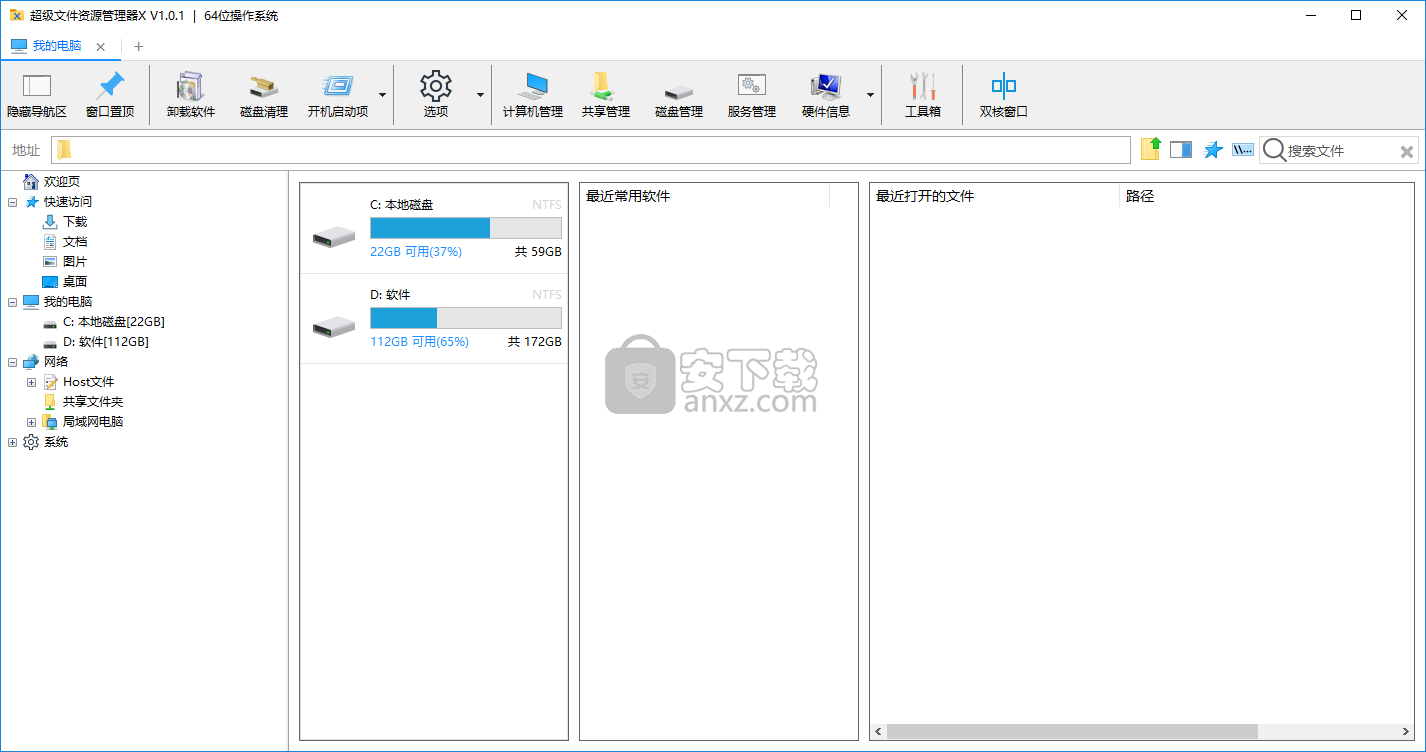Image resolution: width=1426 pixels, height=752 pixels.
Task: Click the D: drive usage bar
Action: pyautogui.click(x=466, y=318)
